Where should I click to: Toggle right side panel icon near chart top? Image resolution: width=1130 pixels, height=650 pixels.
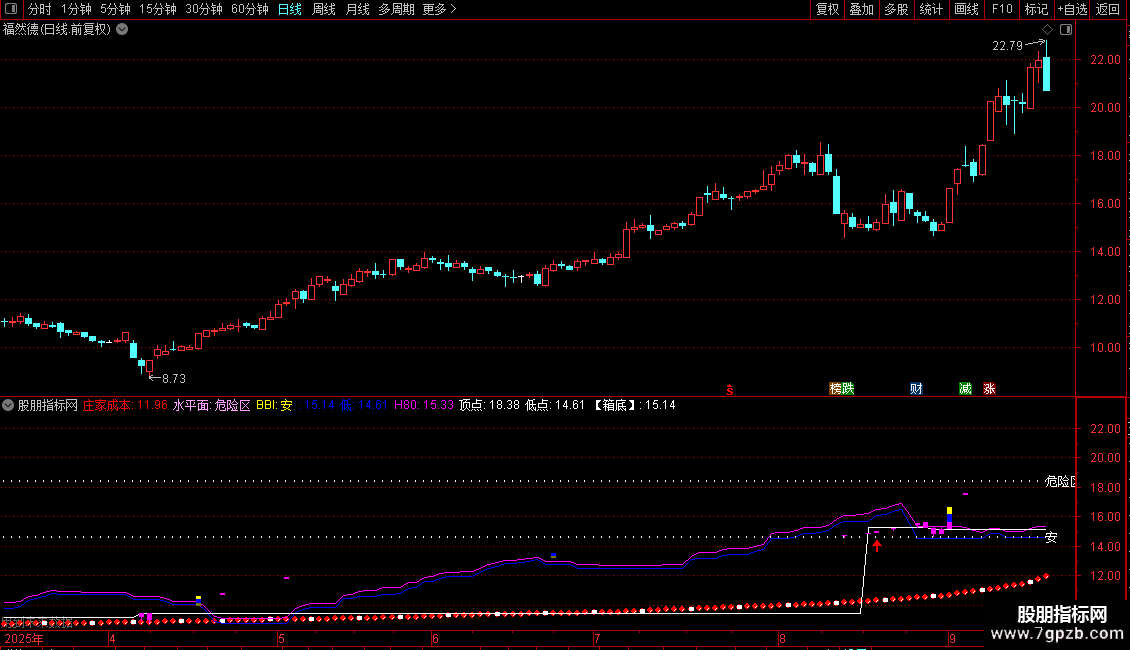pos(1066,30)
